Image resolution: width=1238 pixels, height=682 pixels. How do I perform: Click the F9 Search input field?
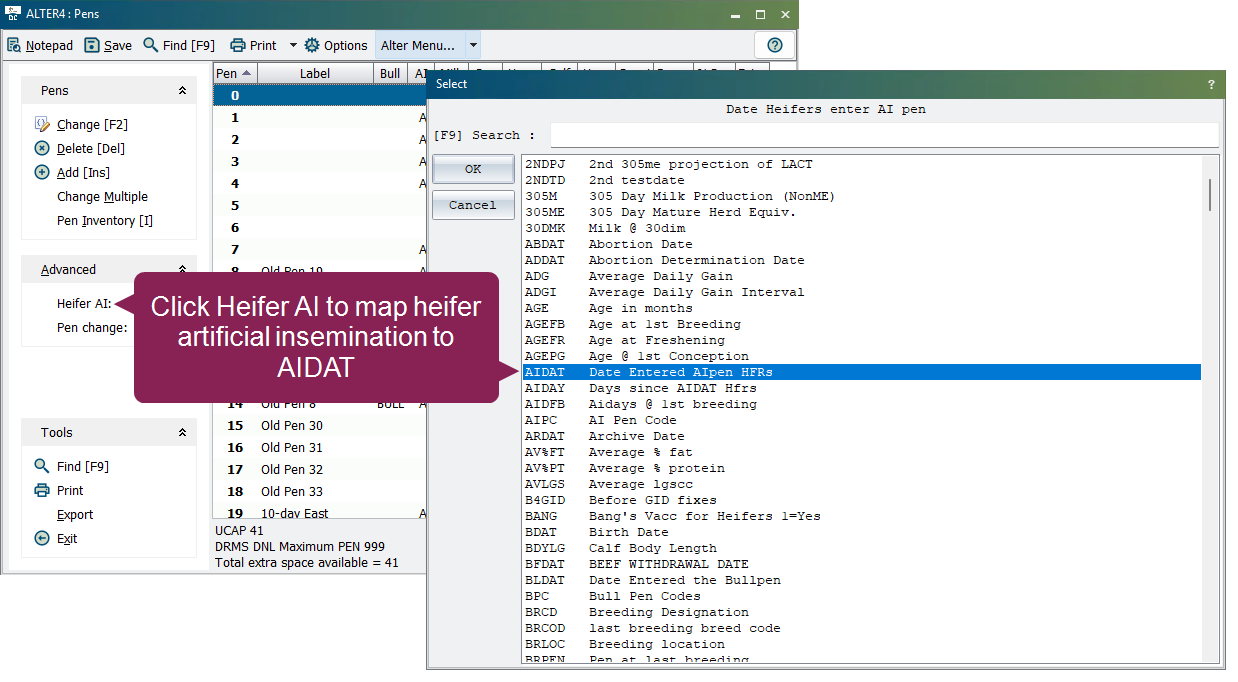(884, 135)
